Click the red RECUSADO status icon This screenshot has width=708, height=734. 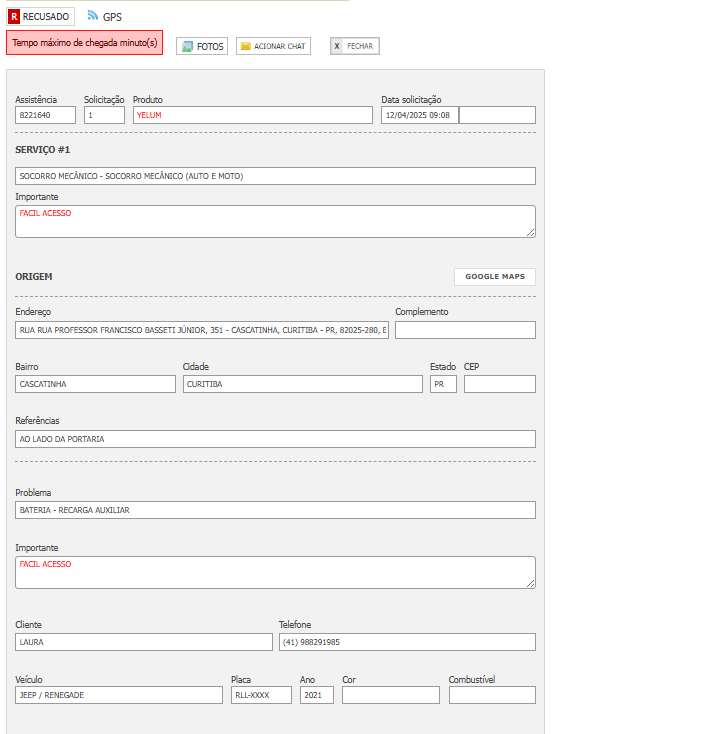14,17
